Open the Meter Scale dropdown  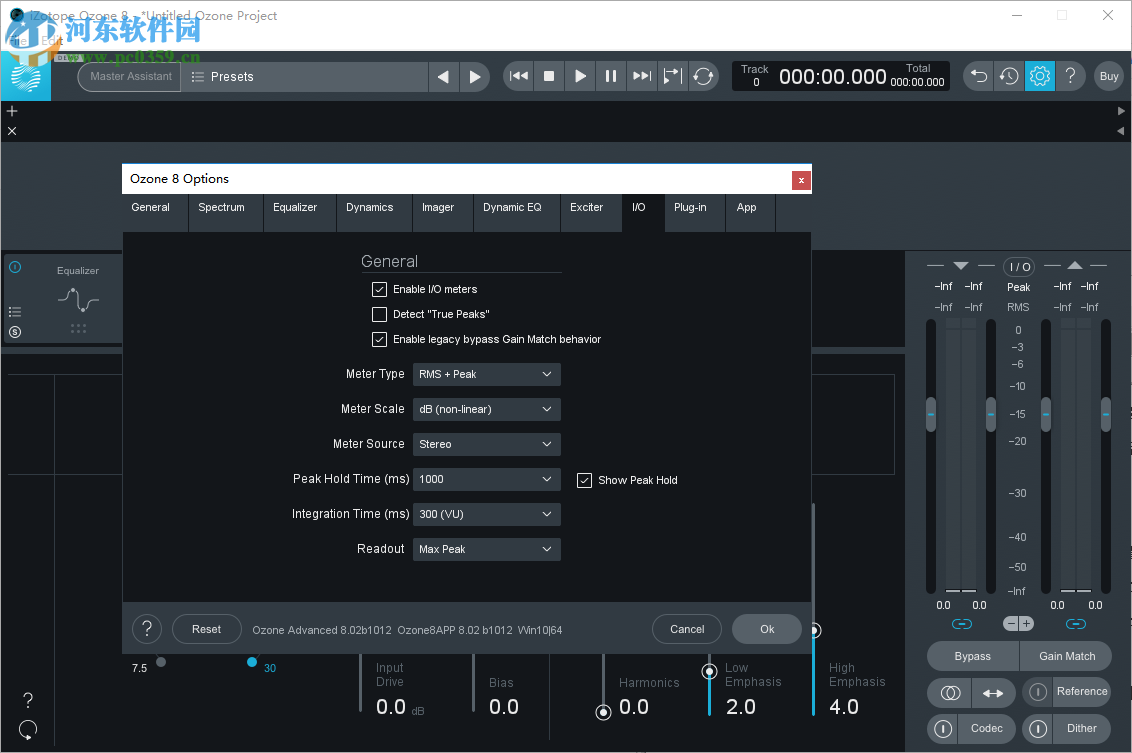486,409
